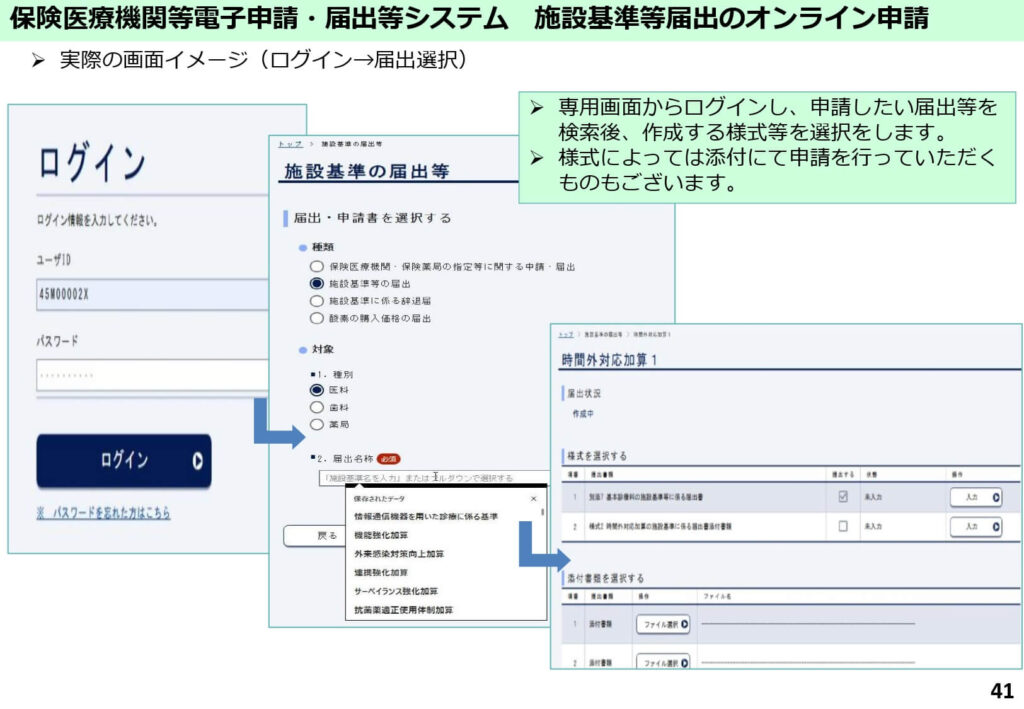Image resolution: width=1024 pixels, height=709 pixels.
Task: Check the 提出する box for 様式2 row
Action: 843,526
